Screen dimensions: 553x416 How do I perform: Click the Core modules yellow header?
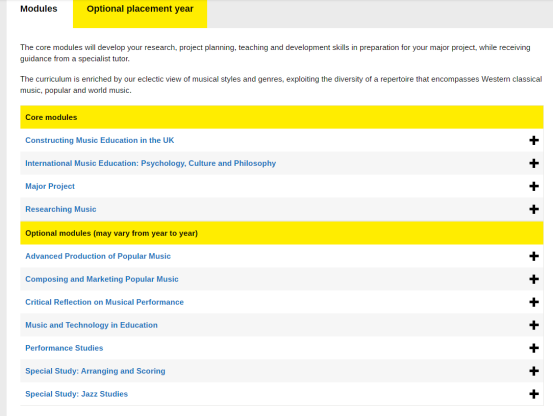(x=282, y=117)
